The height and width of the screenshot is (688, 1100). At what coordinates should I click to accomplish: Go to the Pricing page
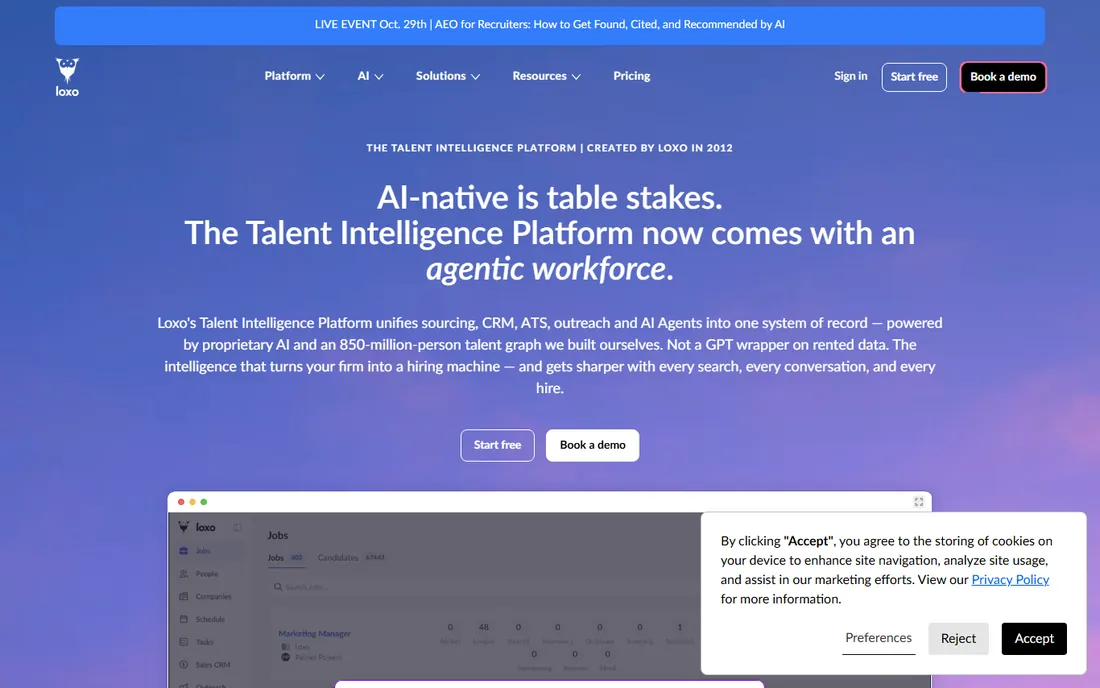click(x=631, y=76)
